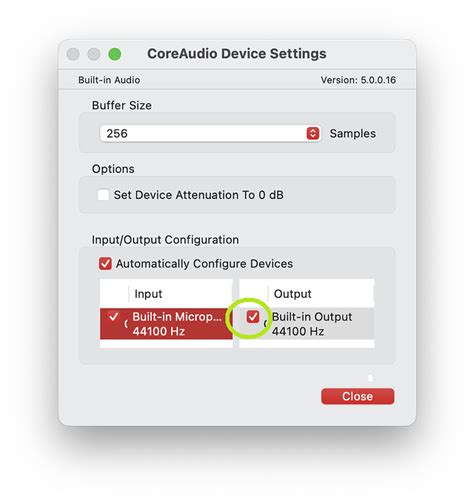
Task: Enable Set Device Attenuation To 0 dB checkbox
Action: tap(103, 195)
